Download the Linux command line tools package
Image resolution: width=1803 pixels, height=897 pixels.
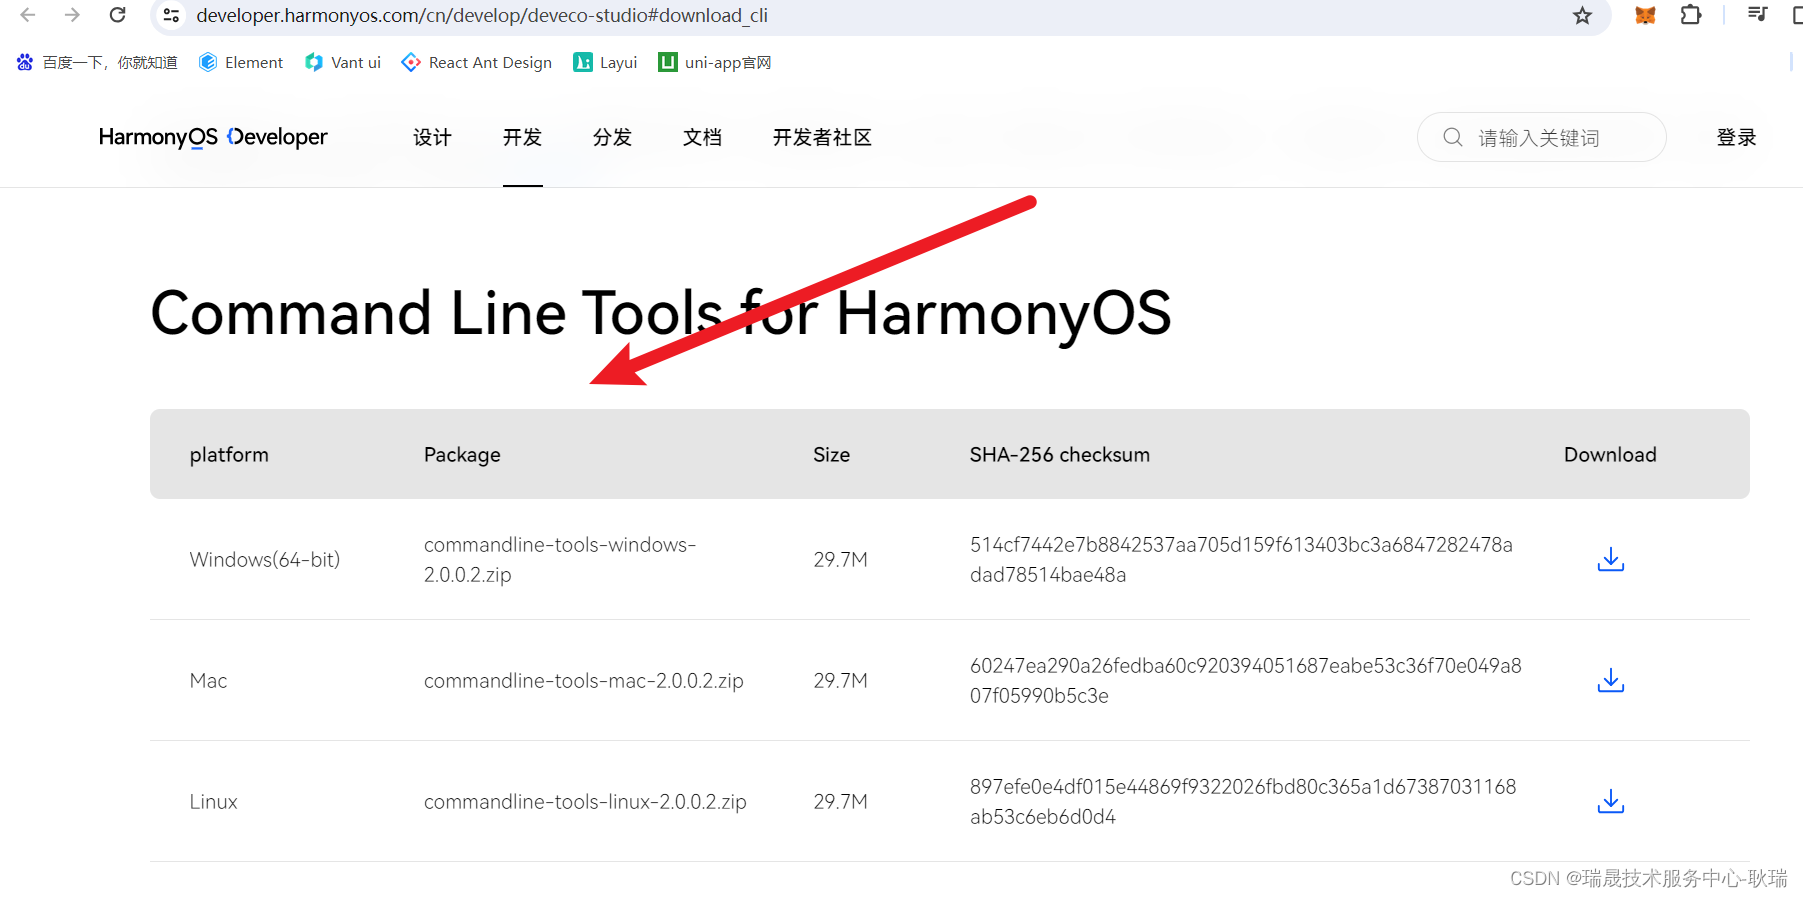[1610, 802]
